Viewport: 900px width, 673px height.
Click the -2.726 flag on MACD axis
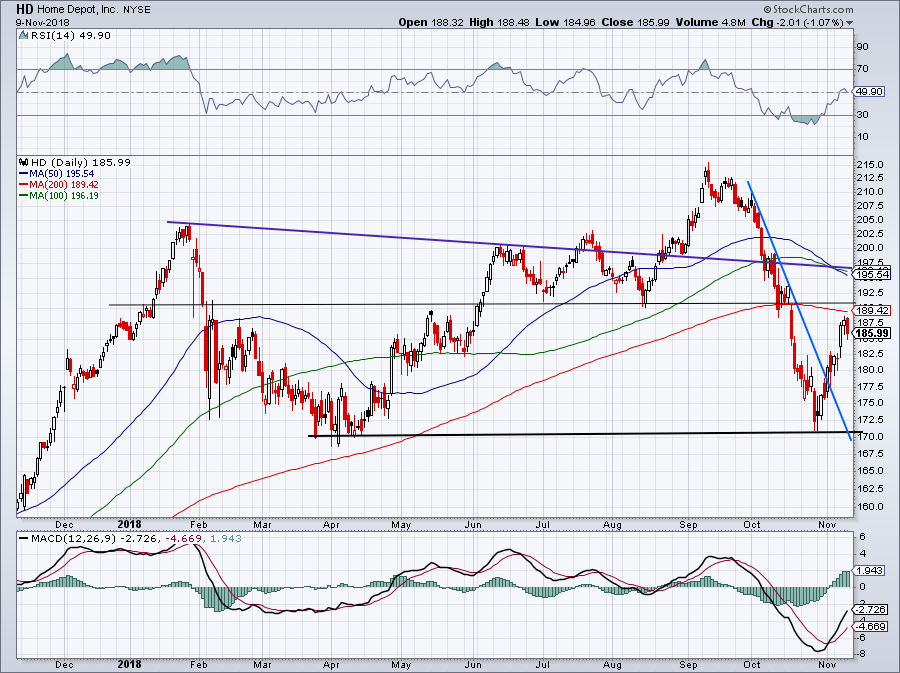pyautogui.click(x=871, y=609)
